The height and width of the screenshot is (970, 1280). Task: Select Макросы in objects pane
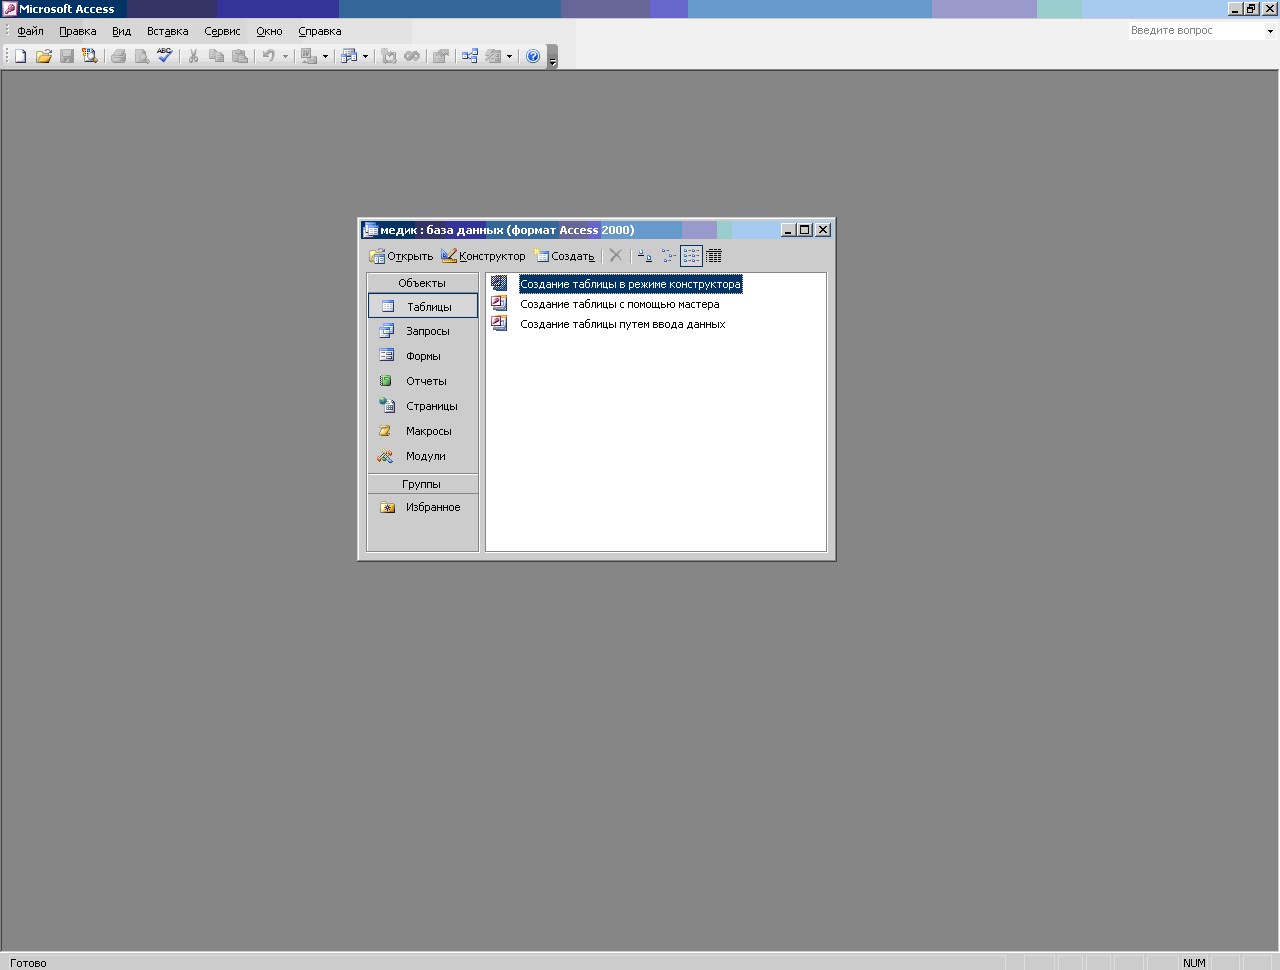tap(423, 431)
